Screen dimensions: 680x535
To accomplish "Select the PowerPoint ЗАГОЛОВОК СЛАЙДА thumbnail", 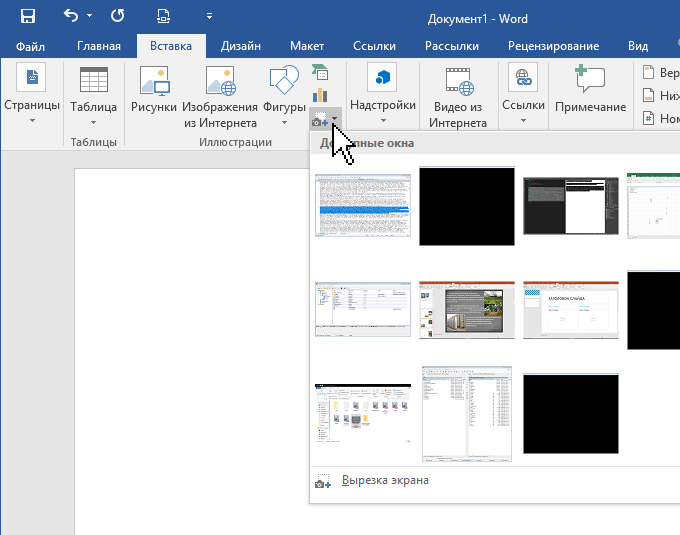I will [x=571, y=310].
